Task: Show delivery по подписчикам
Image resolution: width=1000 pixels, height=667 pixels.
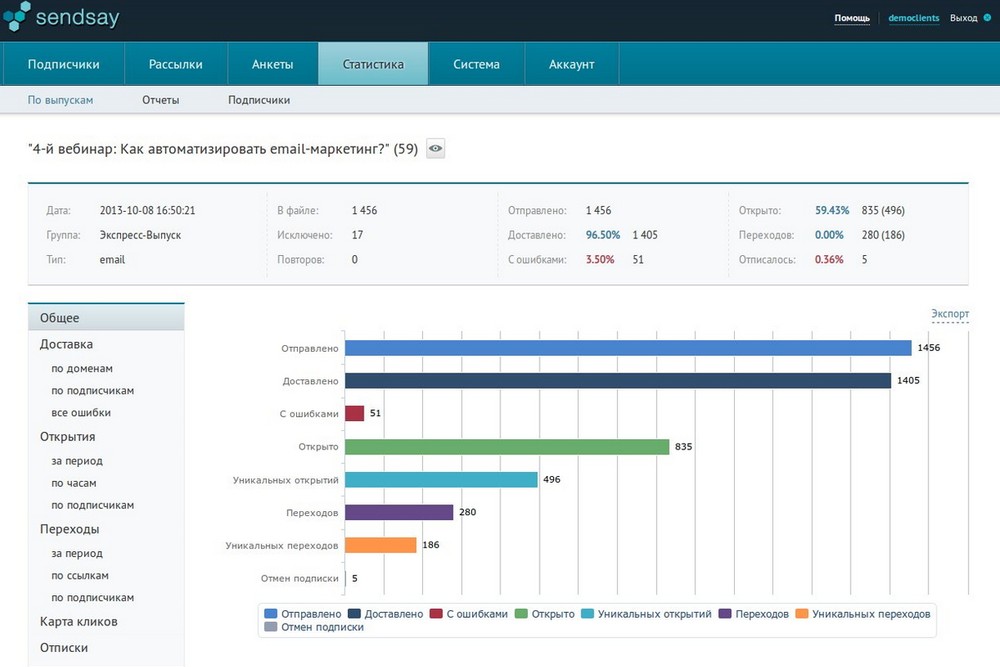Action: 92,391
